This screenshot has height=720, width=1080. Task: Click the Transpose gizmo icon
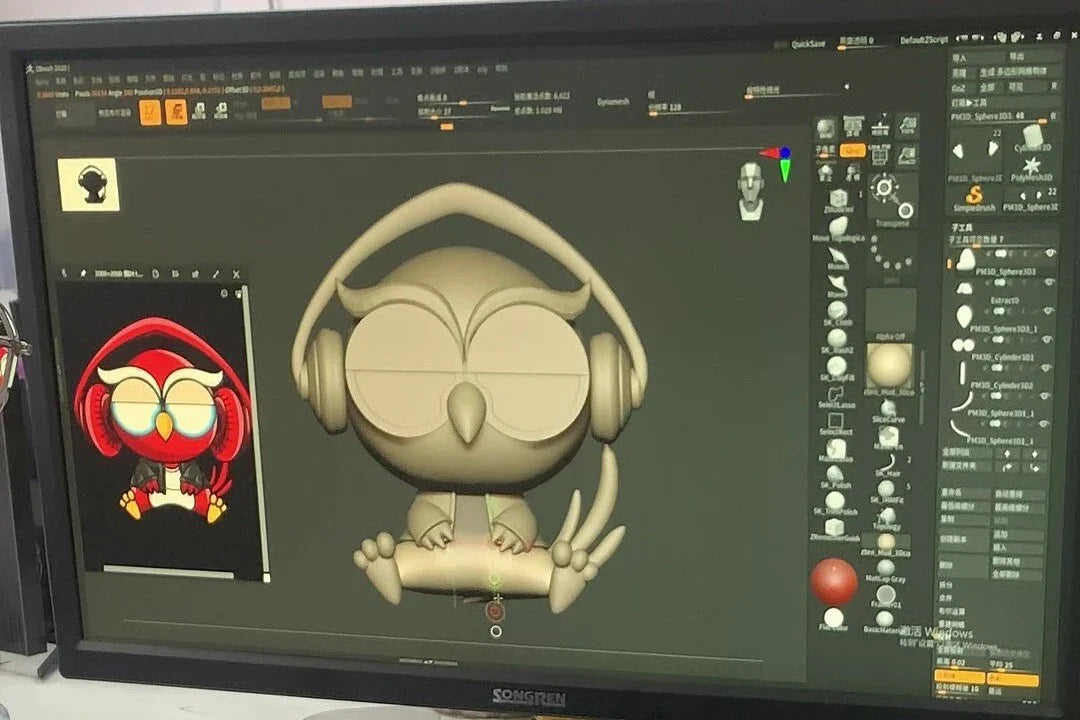click(891, 197)
